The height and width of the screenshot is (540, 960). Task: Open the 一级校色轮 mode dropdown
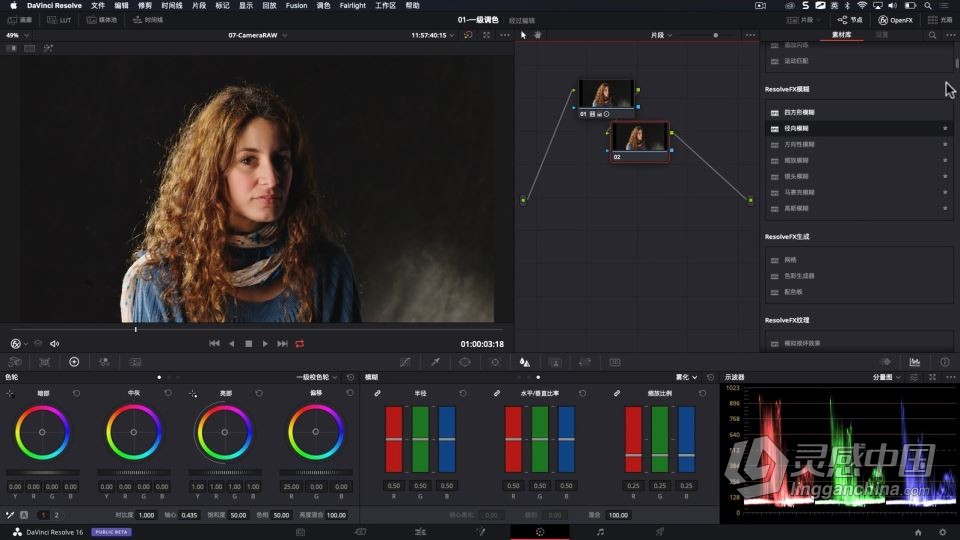coord(317,377)
